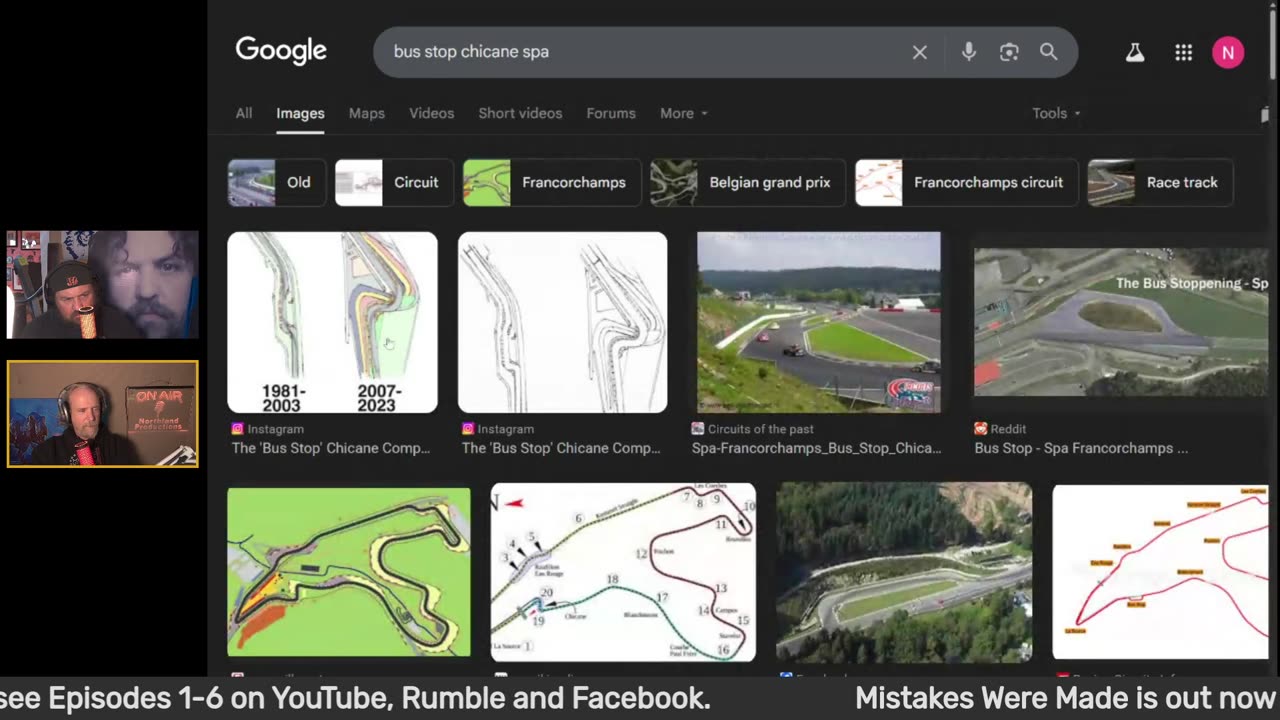
Task: Select the Images tab
Action: (300, 114)
